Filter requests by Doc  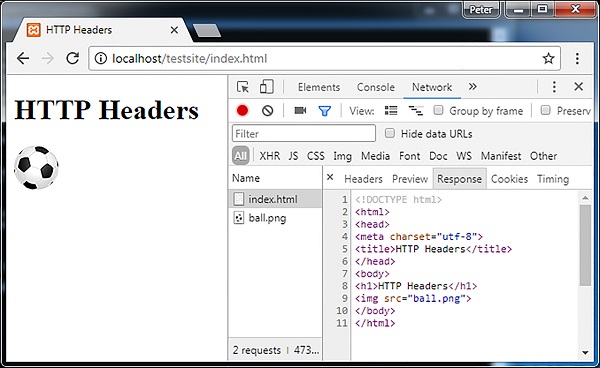pyautogui.click(x=438, y=156)
